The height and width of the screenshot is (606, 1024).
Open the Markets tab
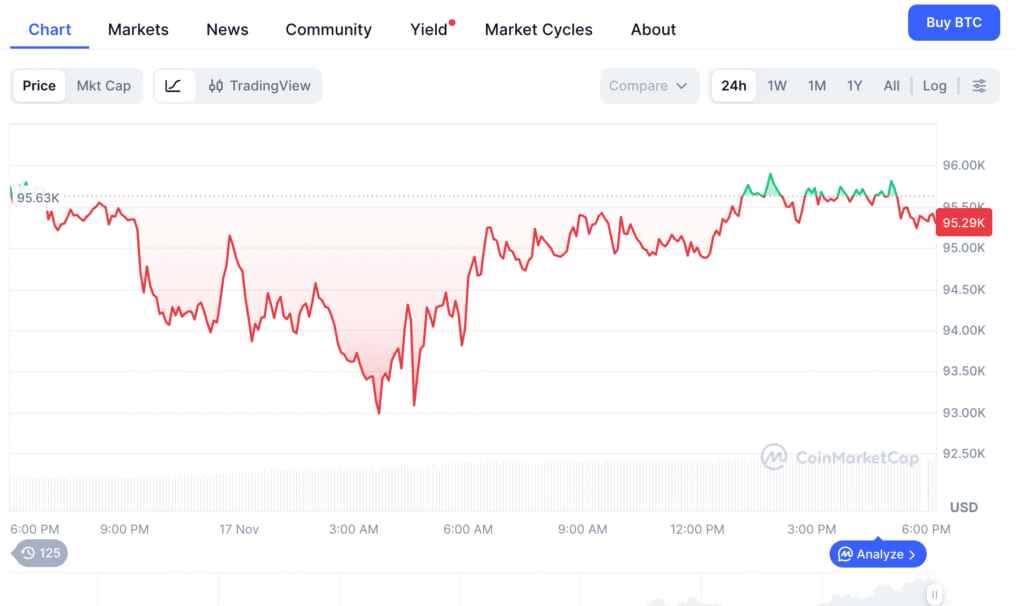point(138,29)
